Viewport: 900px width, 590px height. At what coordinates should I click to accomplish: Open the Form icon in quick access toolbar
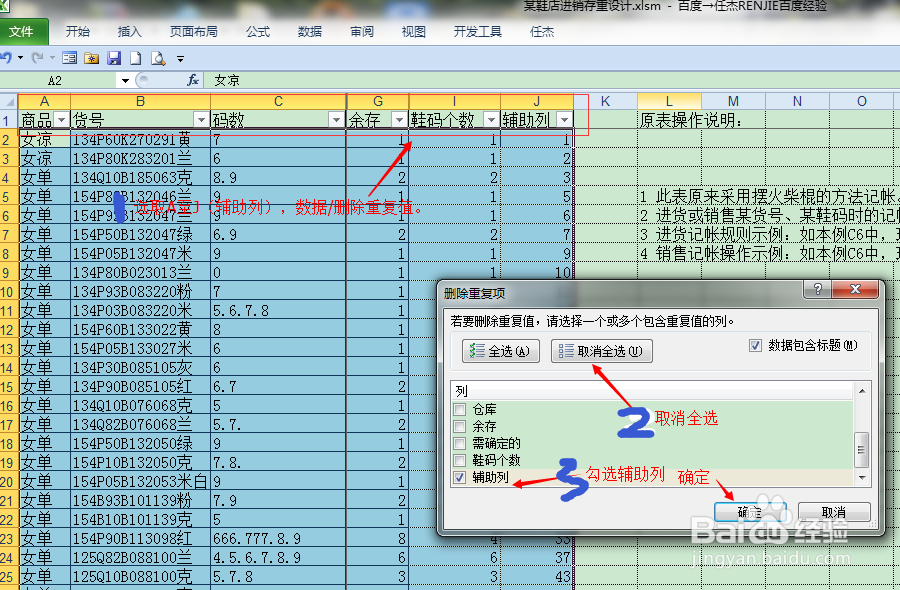click(69, 58)
